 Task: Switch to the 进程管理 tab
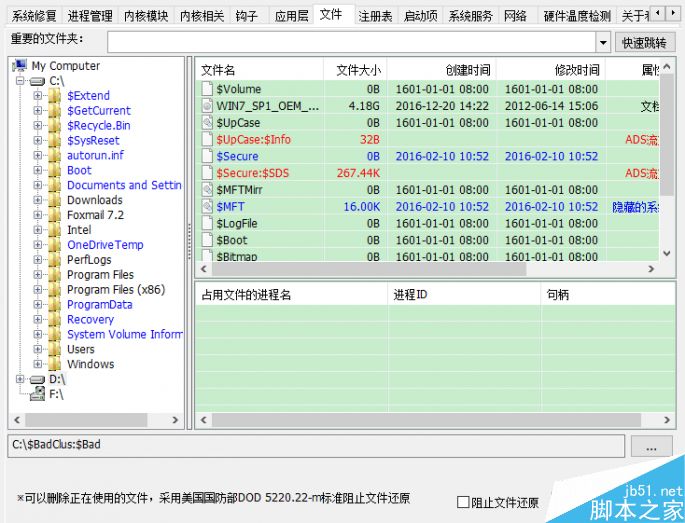point(90,16)
